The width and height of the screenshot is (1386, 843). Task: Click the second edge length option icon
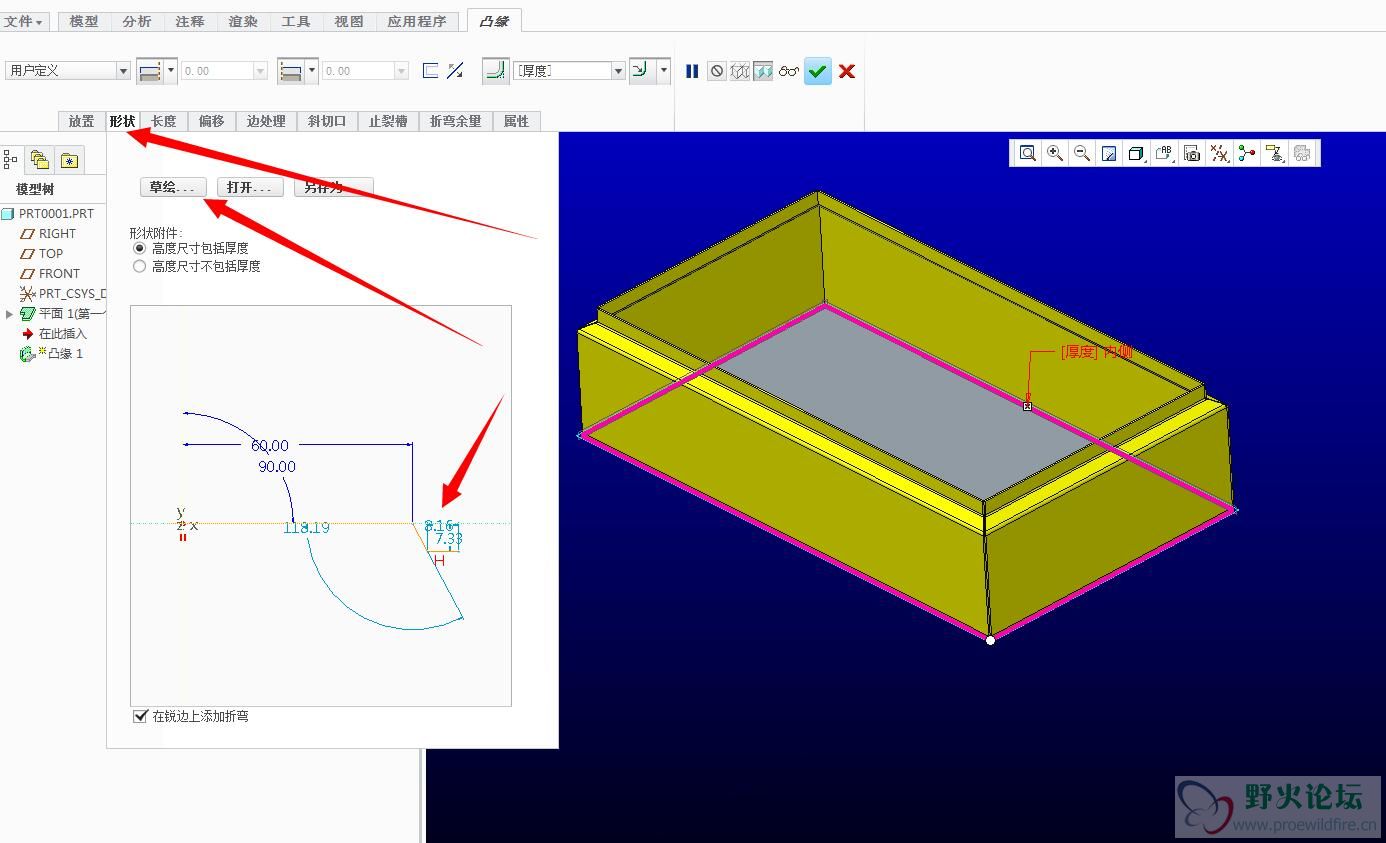pos(291,70)
